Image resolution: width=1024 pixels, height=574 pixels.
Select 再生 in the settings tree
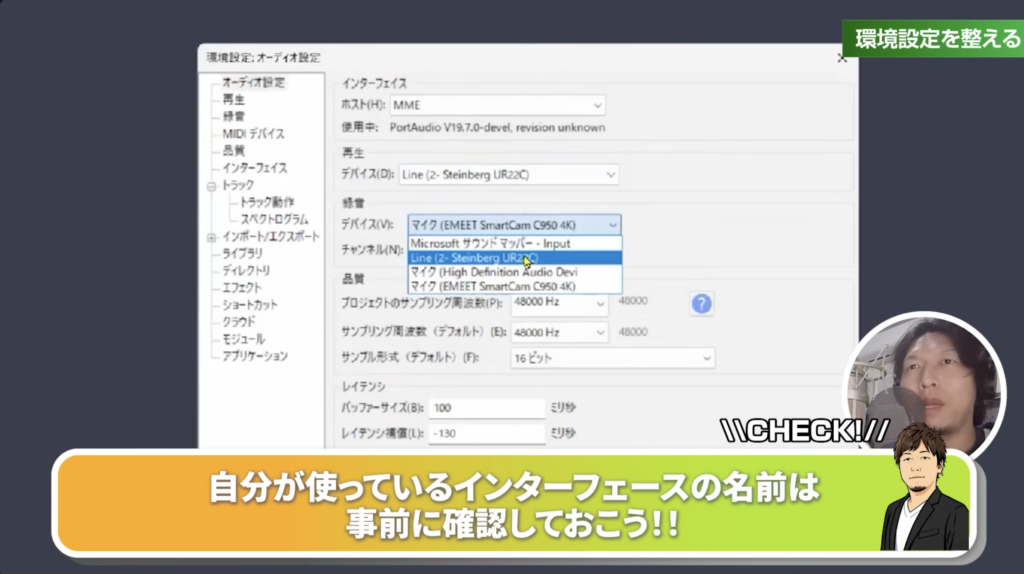point(233,99)
